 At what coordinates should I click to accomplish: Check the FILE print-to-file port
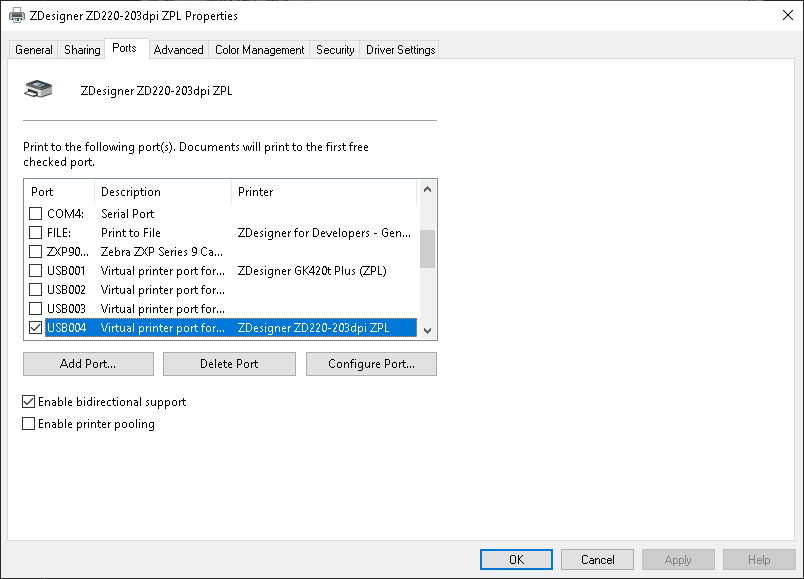coord(34,233)
